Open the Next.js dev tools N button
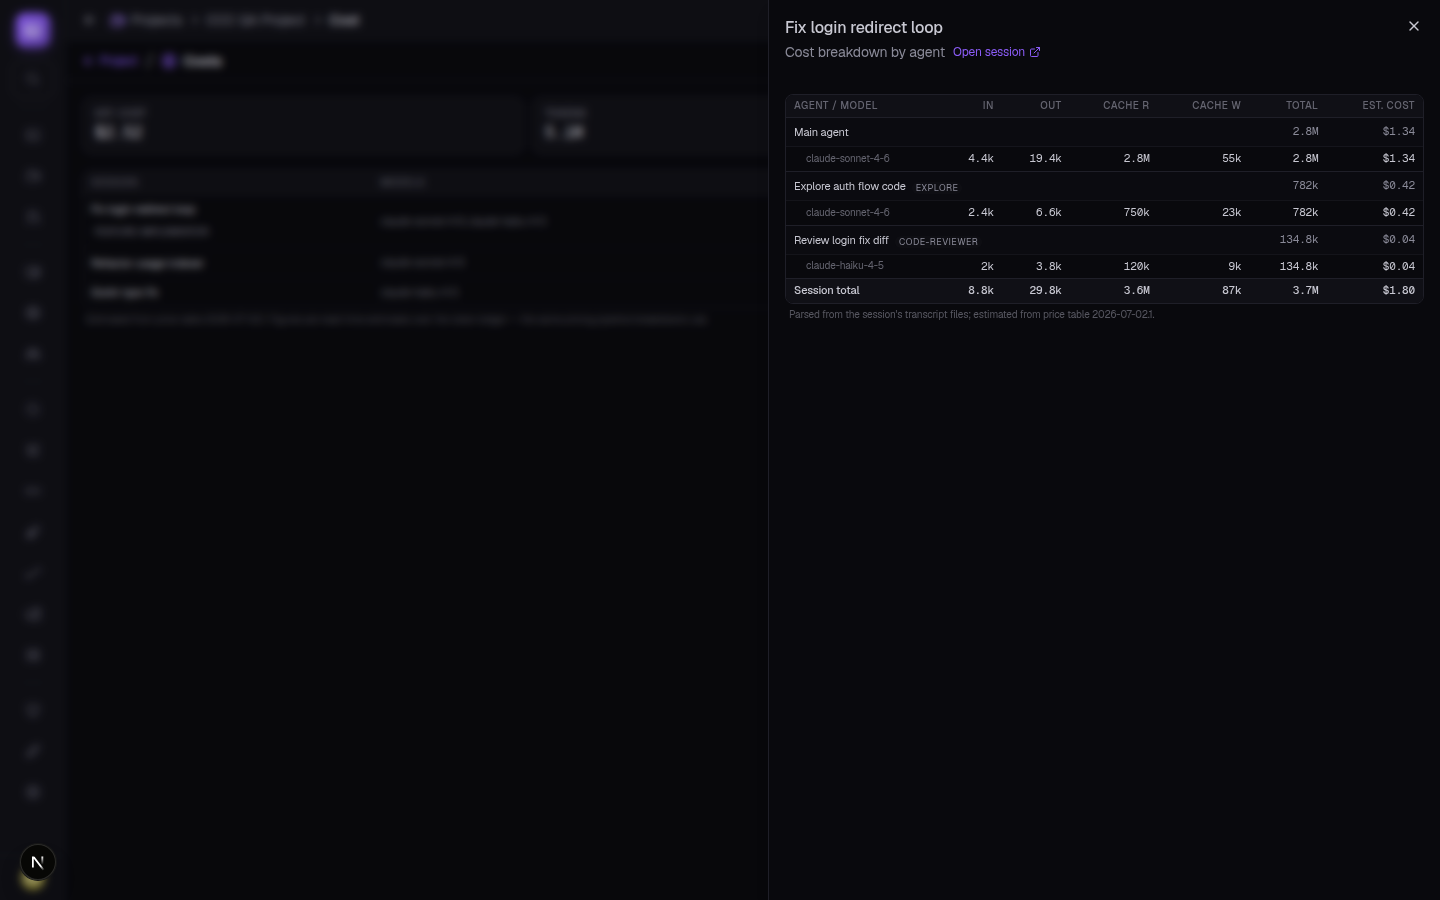This screenshot has height=900, width=1440. click(37, 862)
